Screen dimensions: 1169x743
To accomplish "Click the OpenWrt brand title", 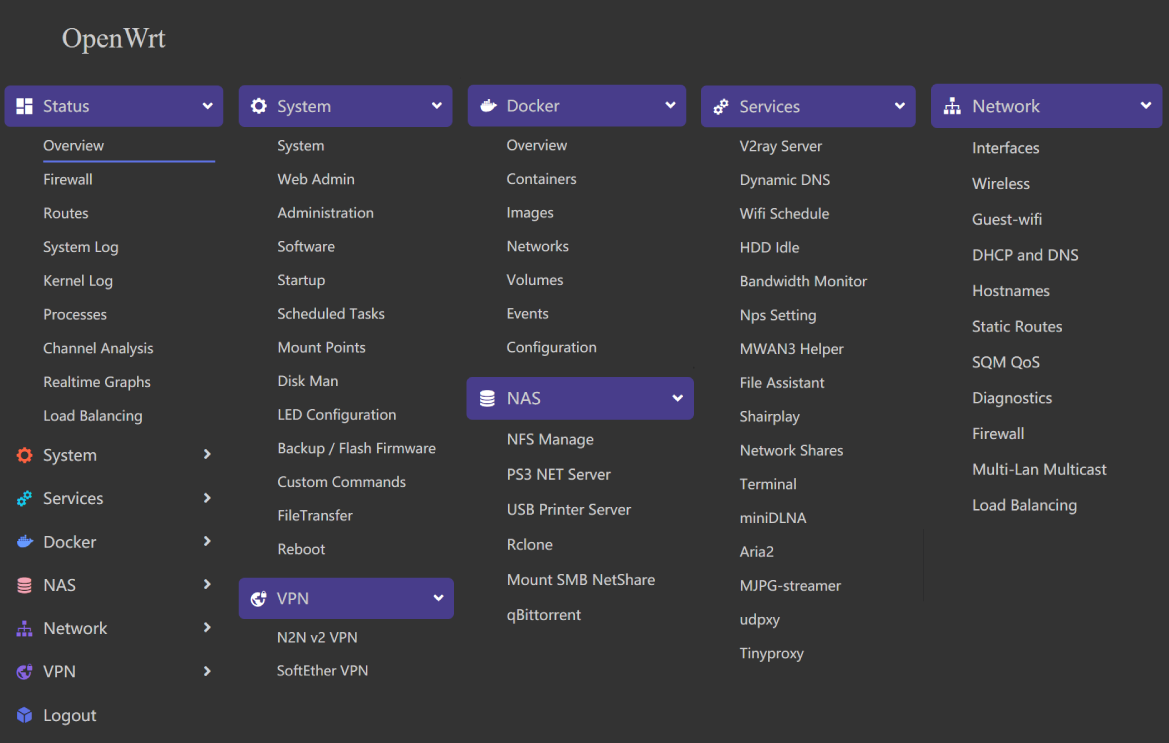I will click(113, 39).
